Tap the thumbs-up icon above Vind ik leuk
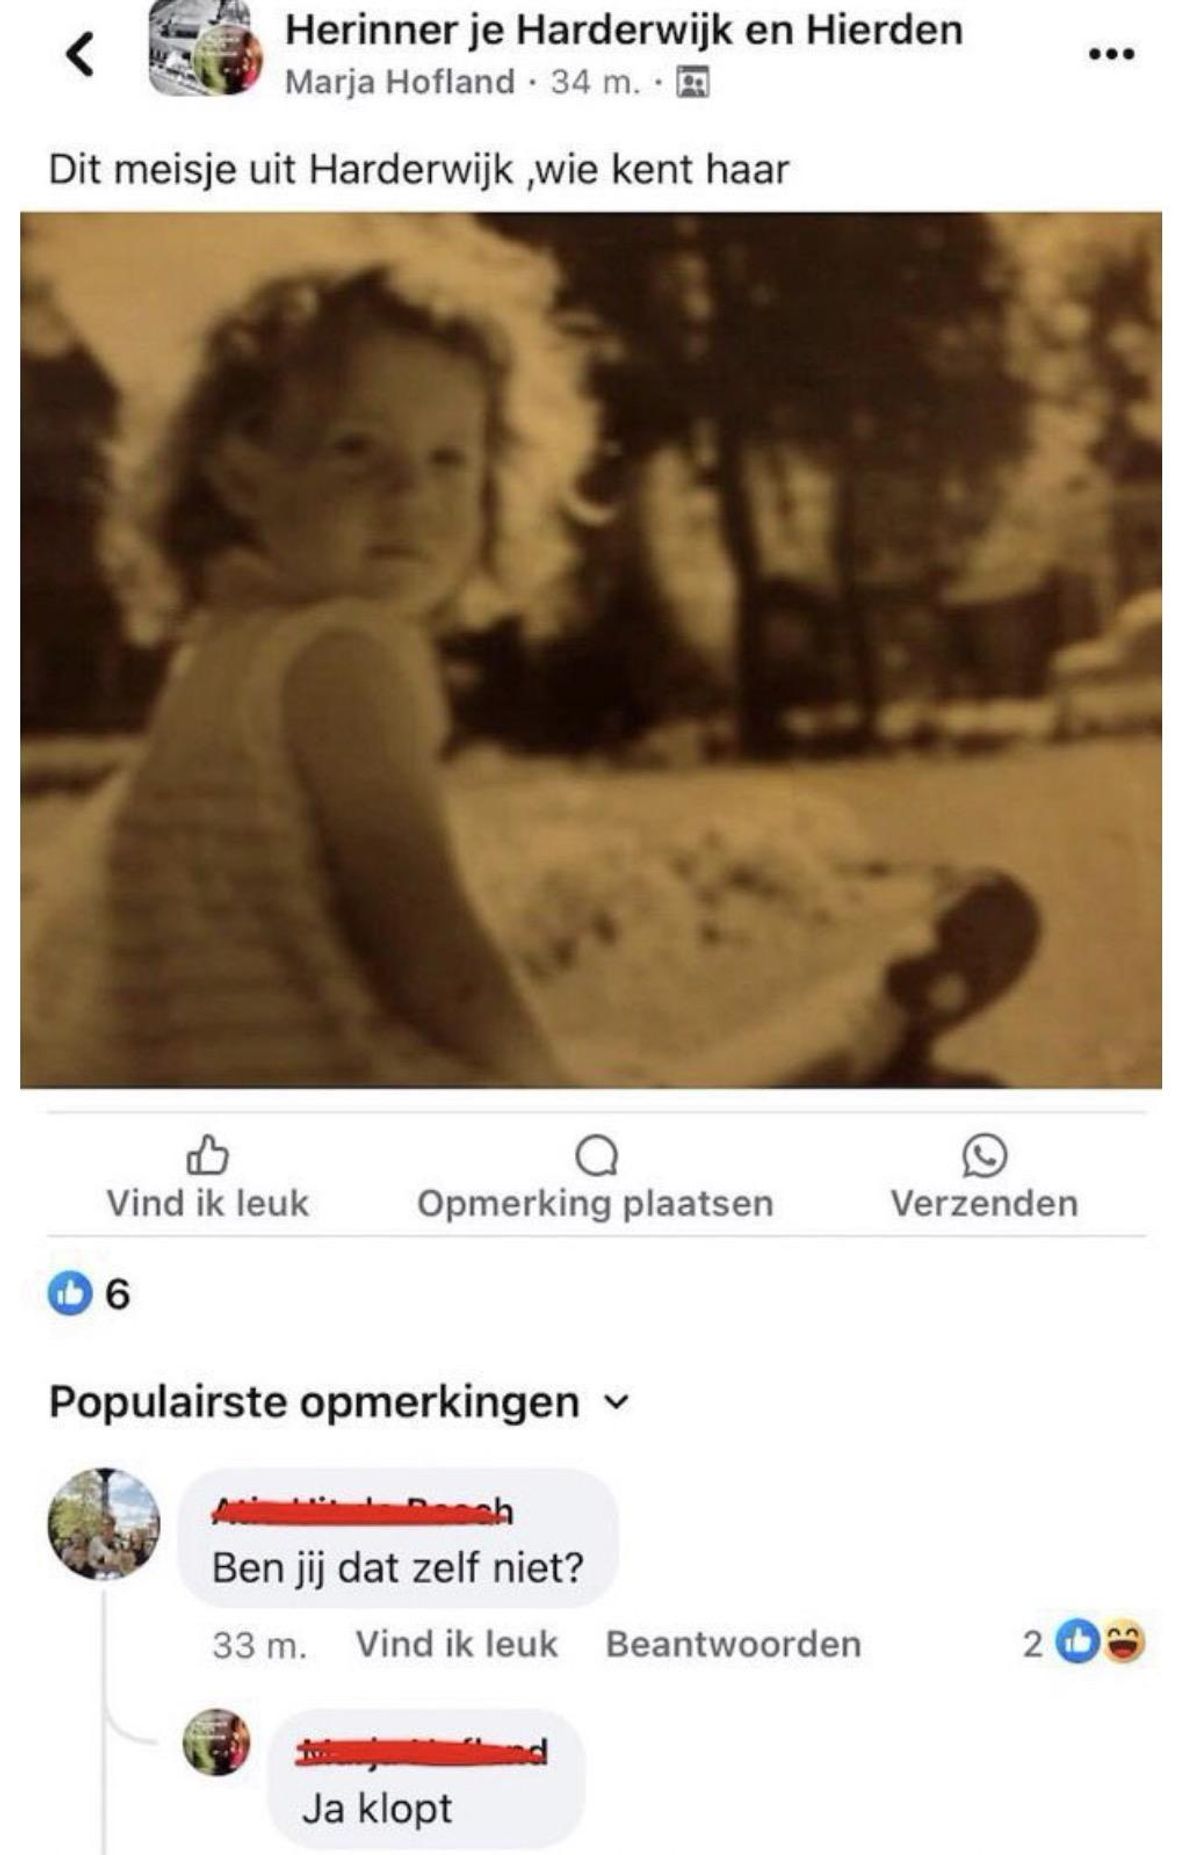The width and height of the screenshot is (1200, 1855). (x=208, y=1156)
